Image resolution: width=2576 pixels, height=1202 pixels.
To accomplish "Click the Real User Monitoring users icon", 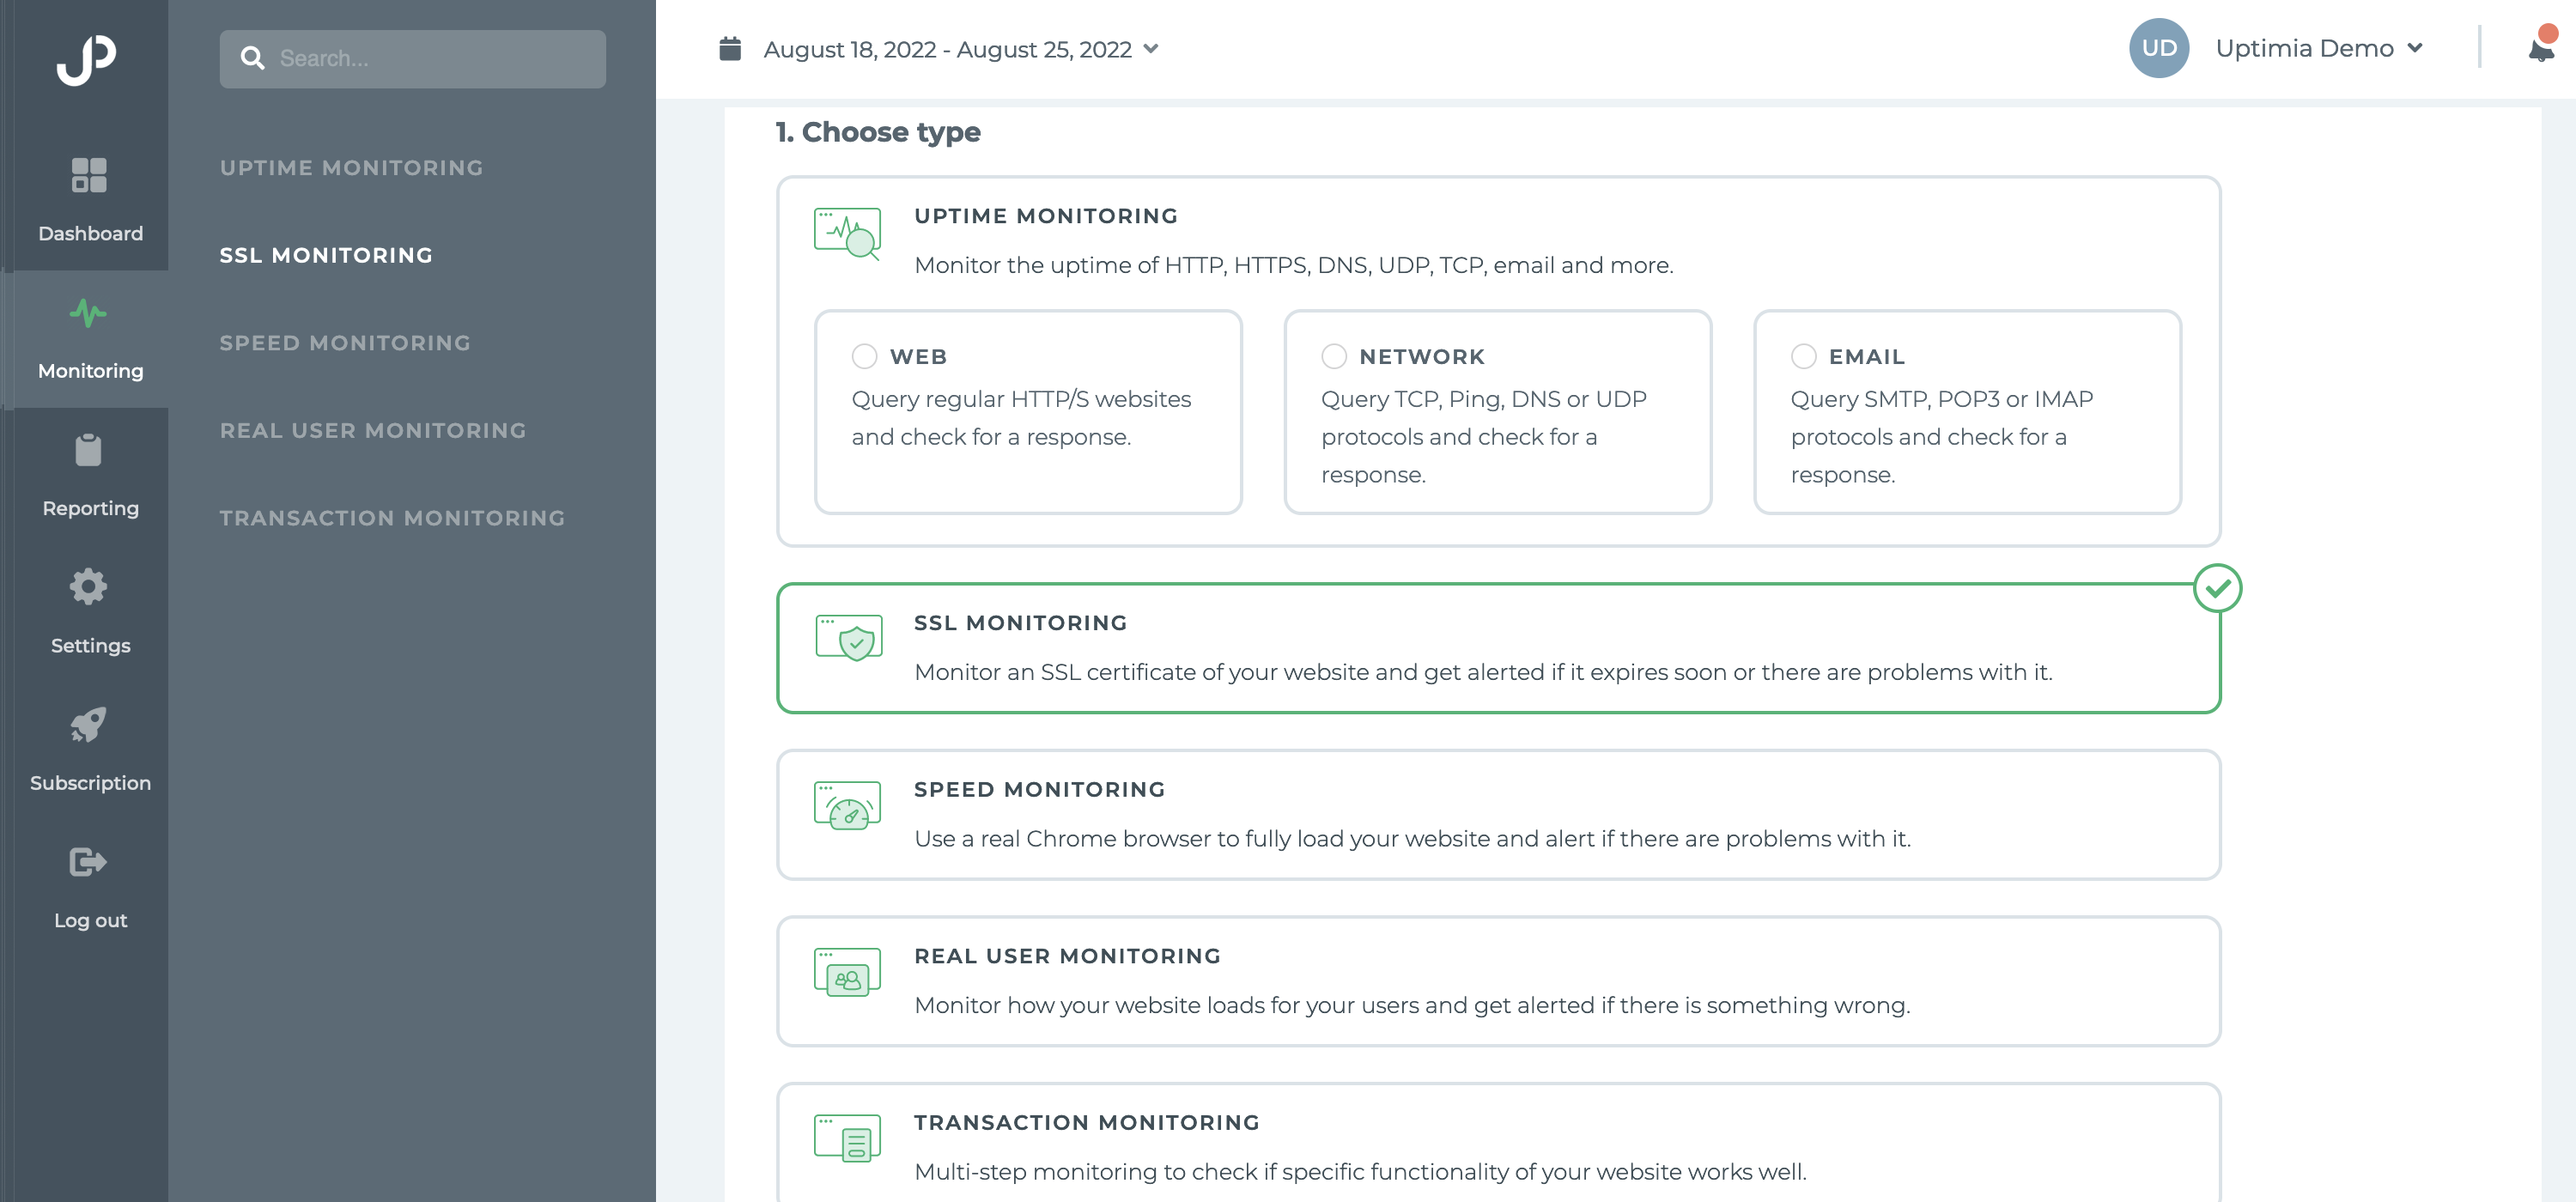I will click(847, 972).
